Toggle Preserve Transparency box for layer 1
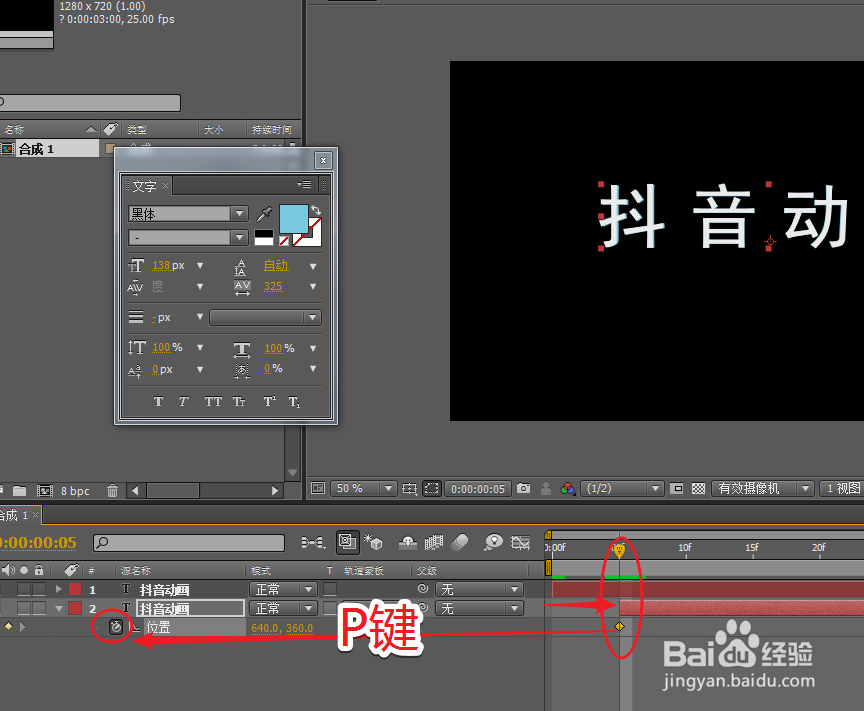The width and height of the screenshot is (864, 711). pos(330,589)
